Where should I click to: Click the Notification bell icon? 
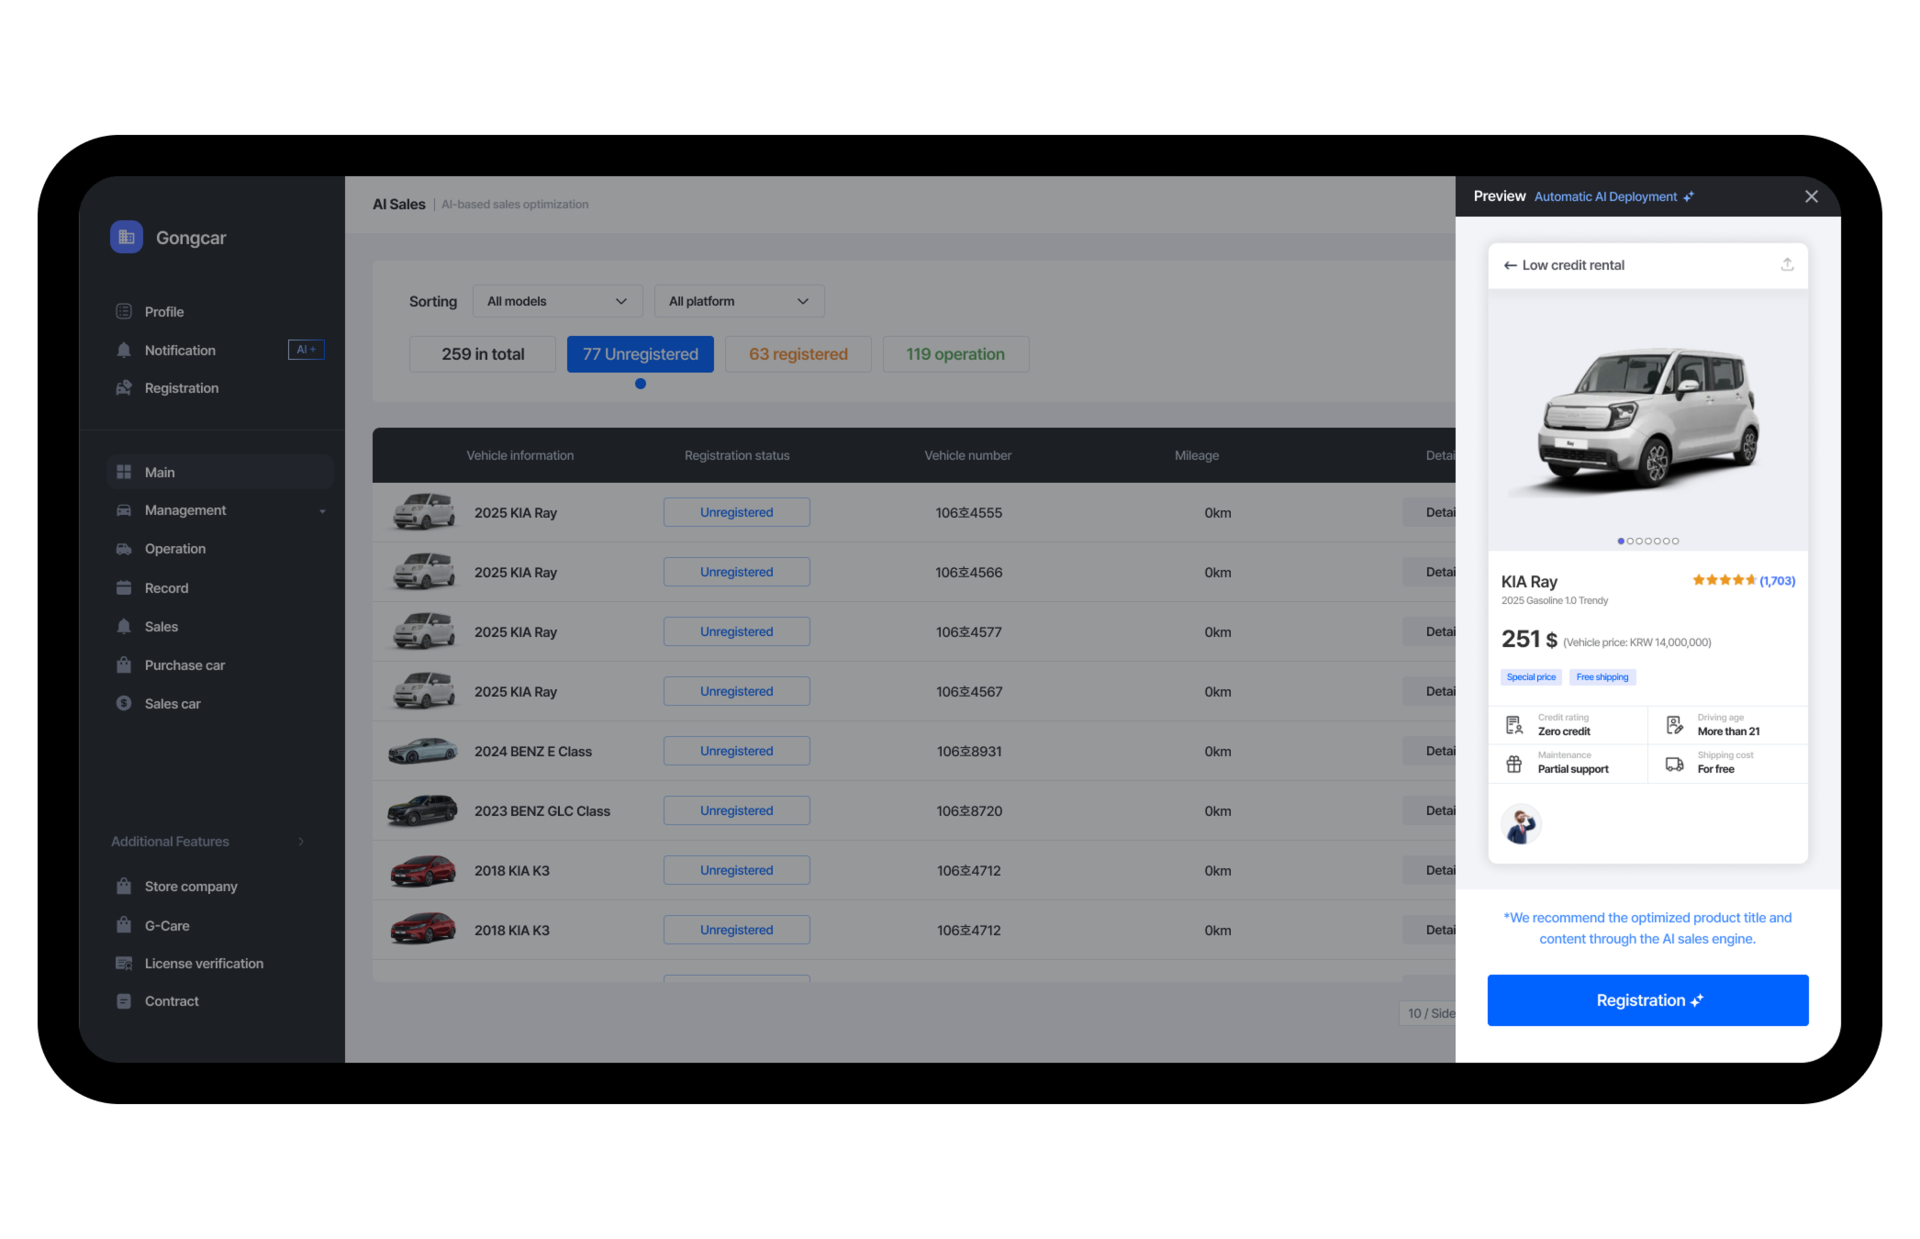pos(124,350)
